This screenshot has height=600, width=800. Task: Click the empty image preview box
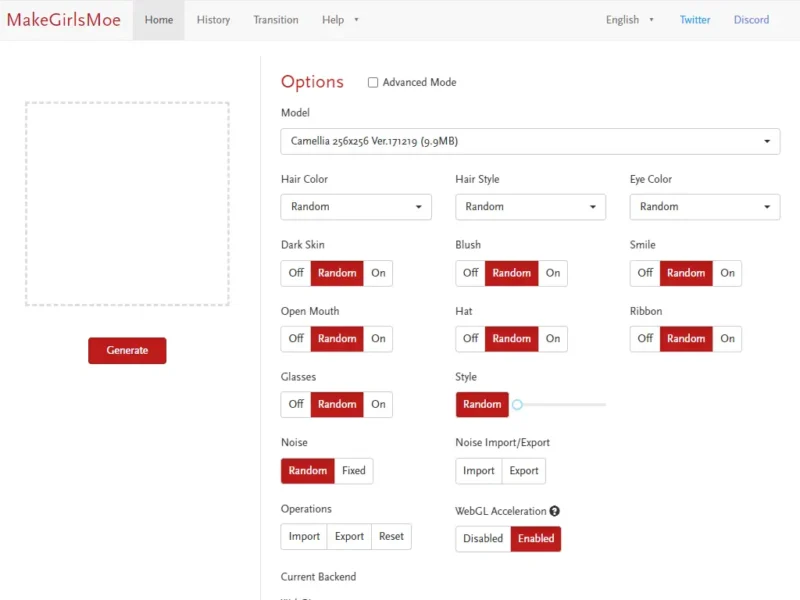(x=127, y=204)
